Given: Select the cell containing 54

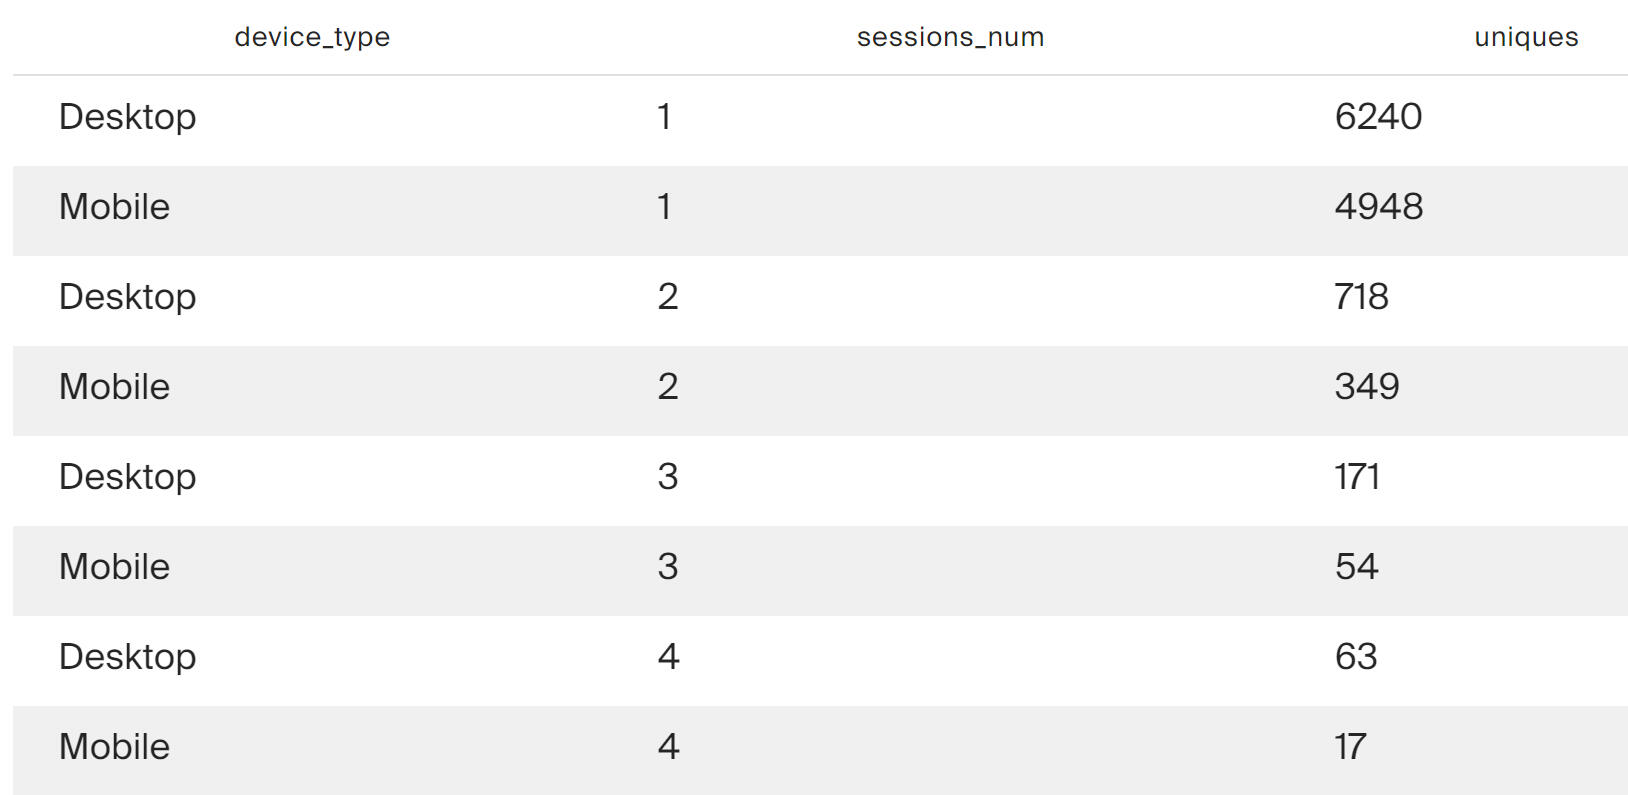Looking at the screenshot, I should click(x=1356, y=567).
